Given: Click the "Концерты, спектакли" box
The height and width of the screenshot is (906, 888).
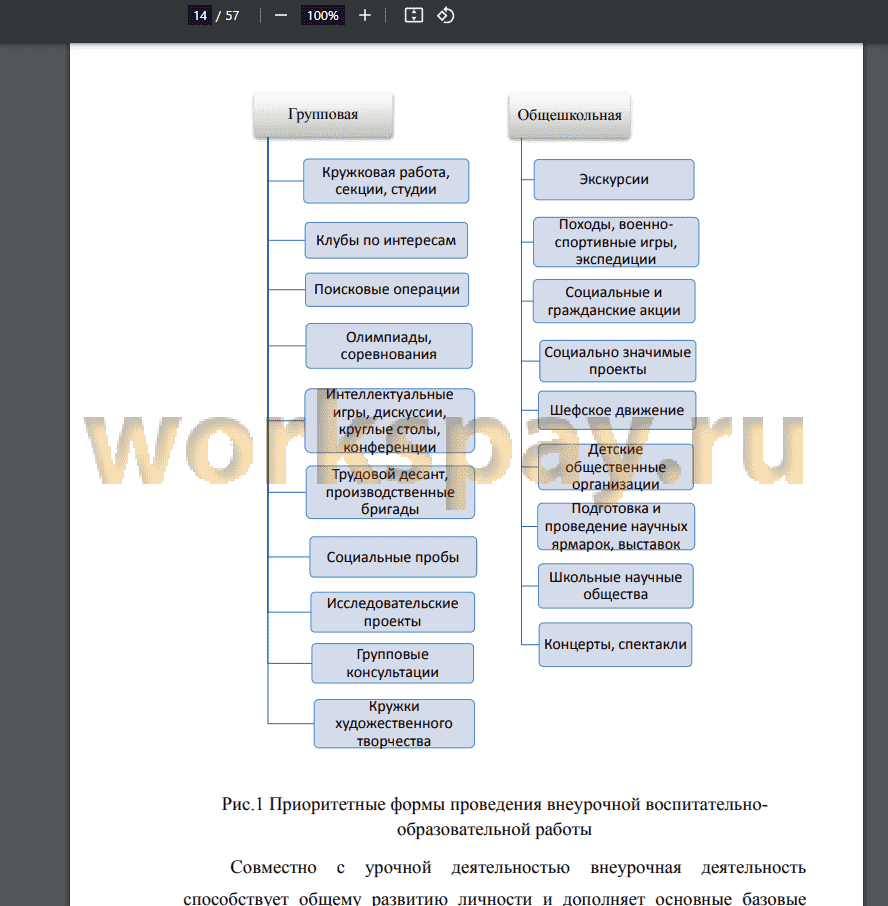Looking at the screenshot, I should coord(615,644).
